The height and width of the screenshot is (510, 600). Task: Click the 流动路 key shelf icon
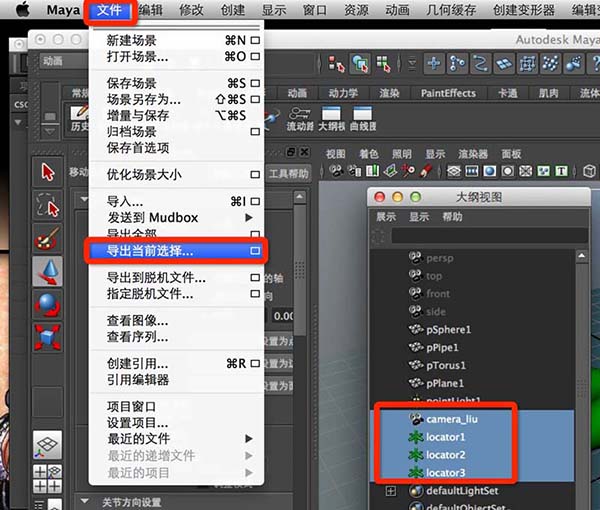300,118
